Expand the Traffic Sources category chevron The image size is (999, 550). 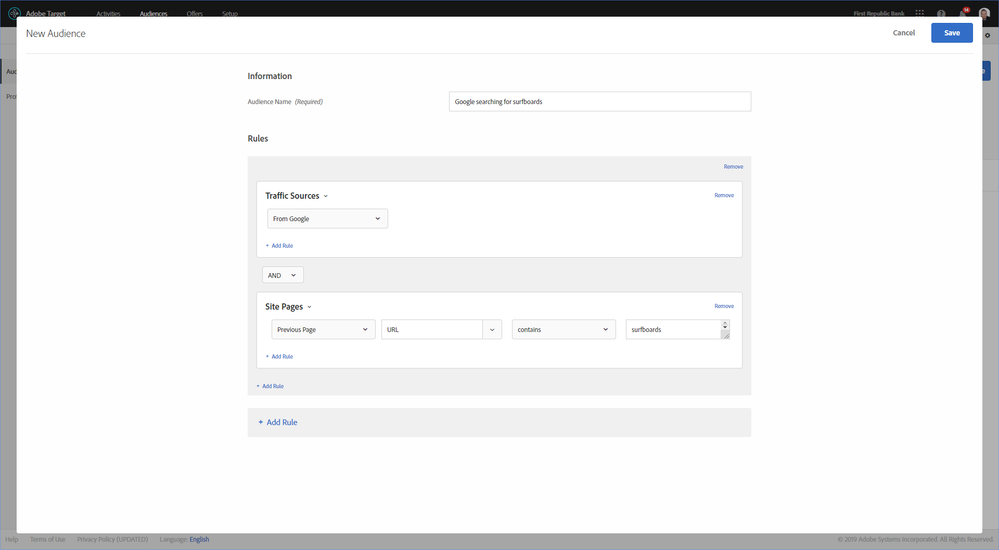(x=326, y=196)
